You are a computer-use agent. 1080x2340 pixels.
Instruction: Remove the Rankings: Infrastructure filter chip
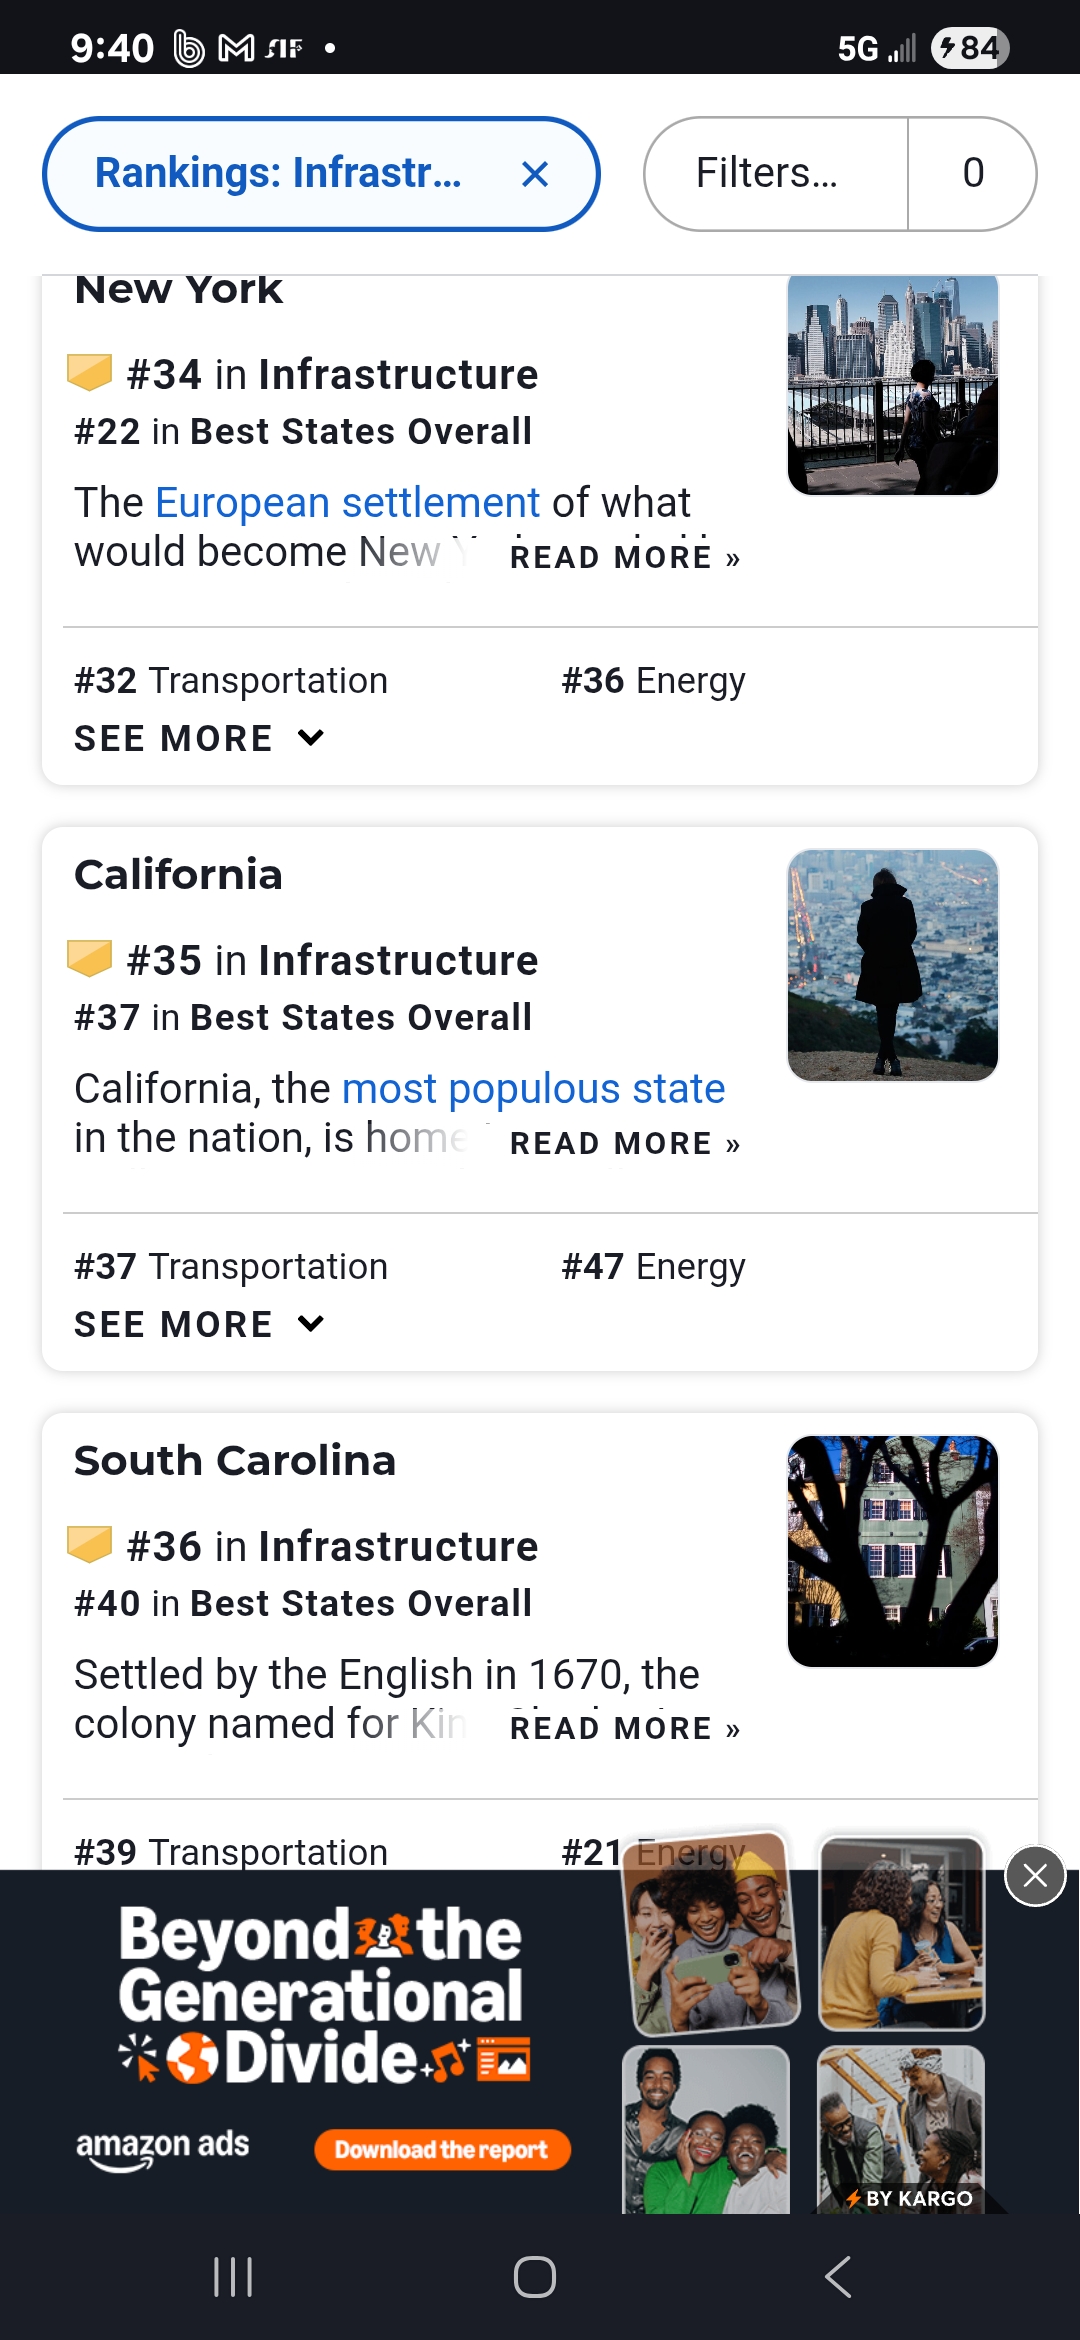click(x=535, y=174)
